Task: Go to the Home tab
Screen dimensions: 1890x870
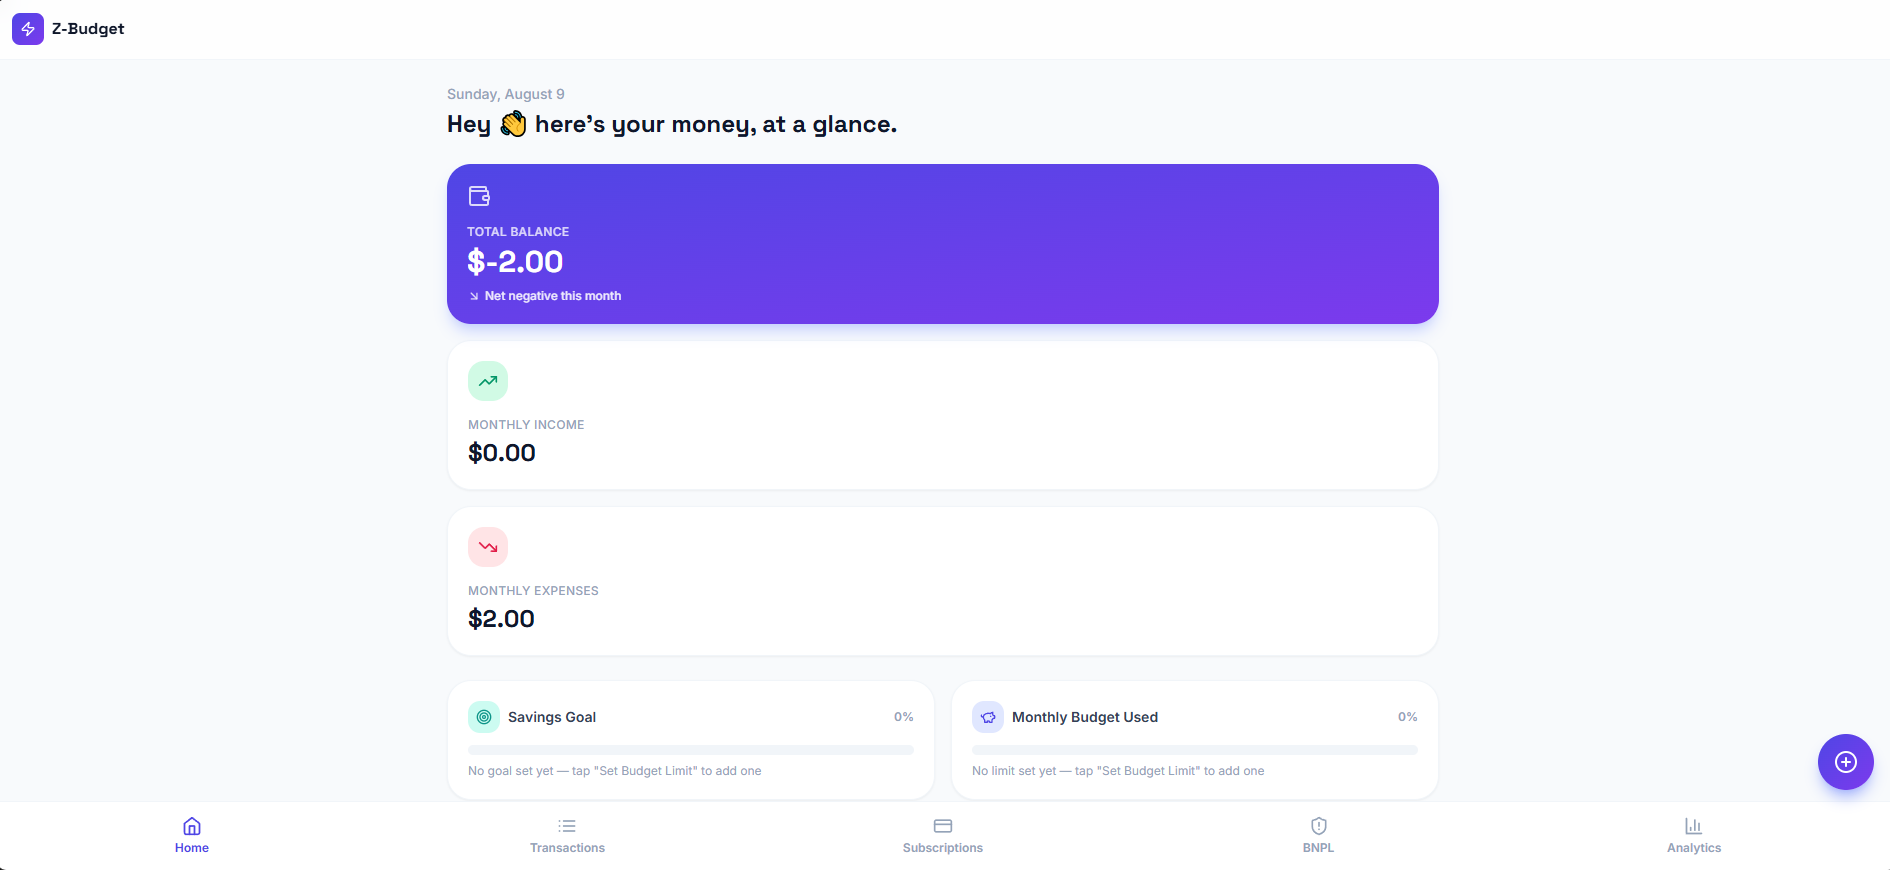Action: [x=192, y=836]
